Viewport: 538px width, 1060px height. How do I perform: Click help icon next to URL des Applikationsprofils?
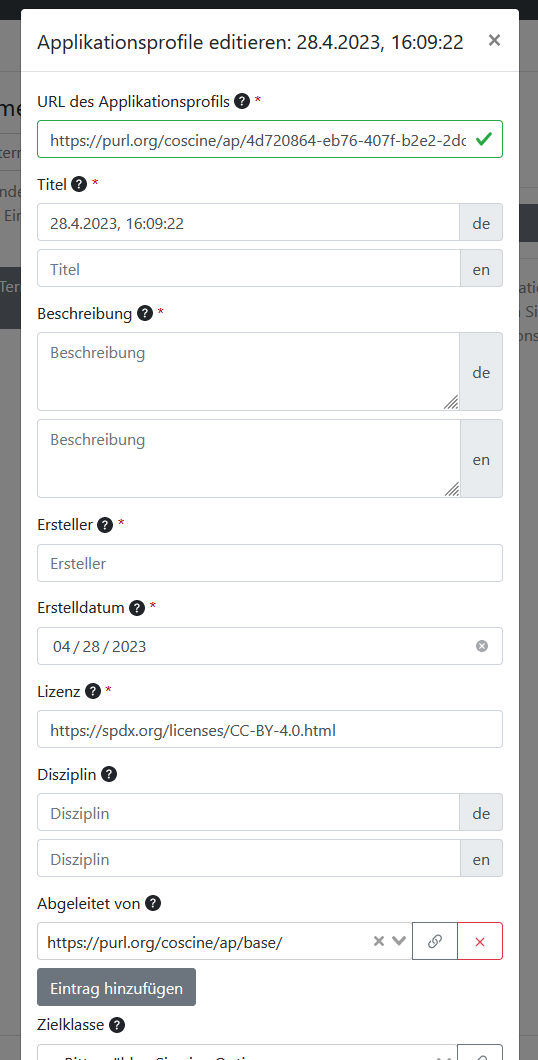[242, 101]
